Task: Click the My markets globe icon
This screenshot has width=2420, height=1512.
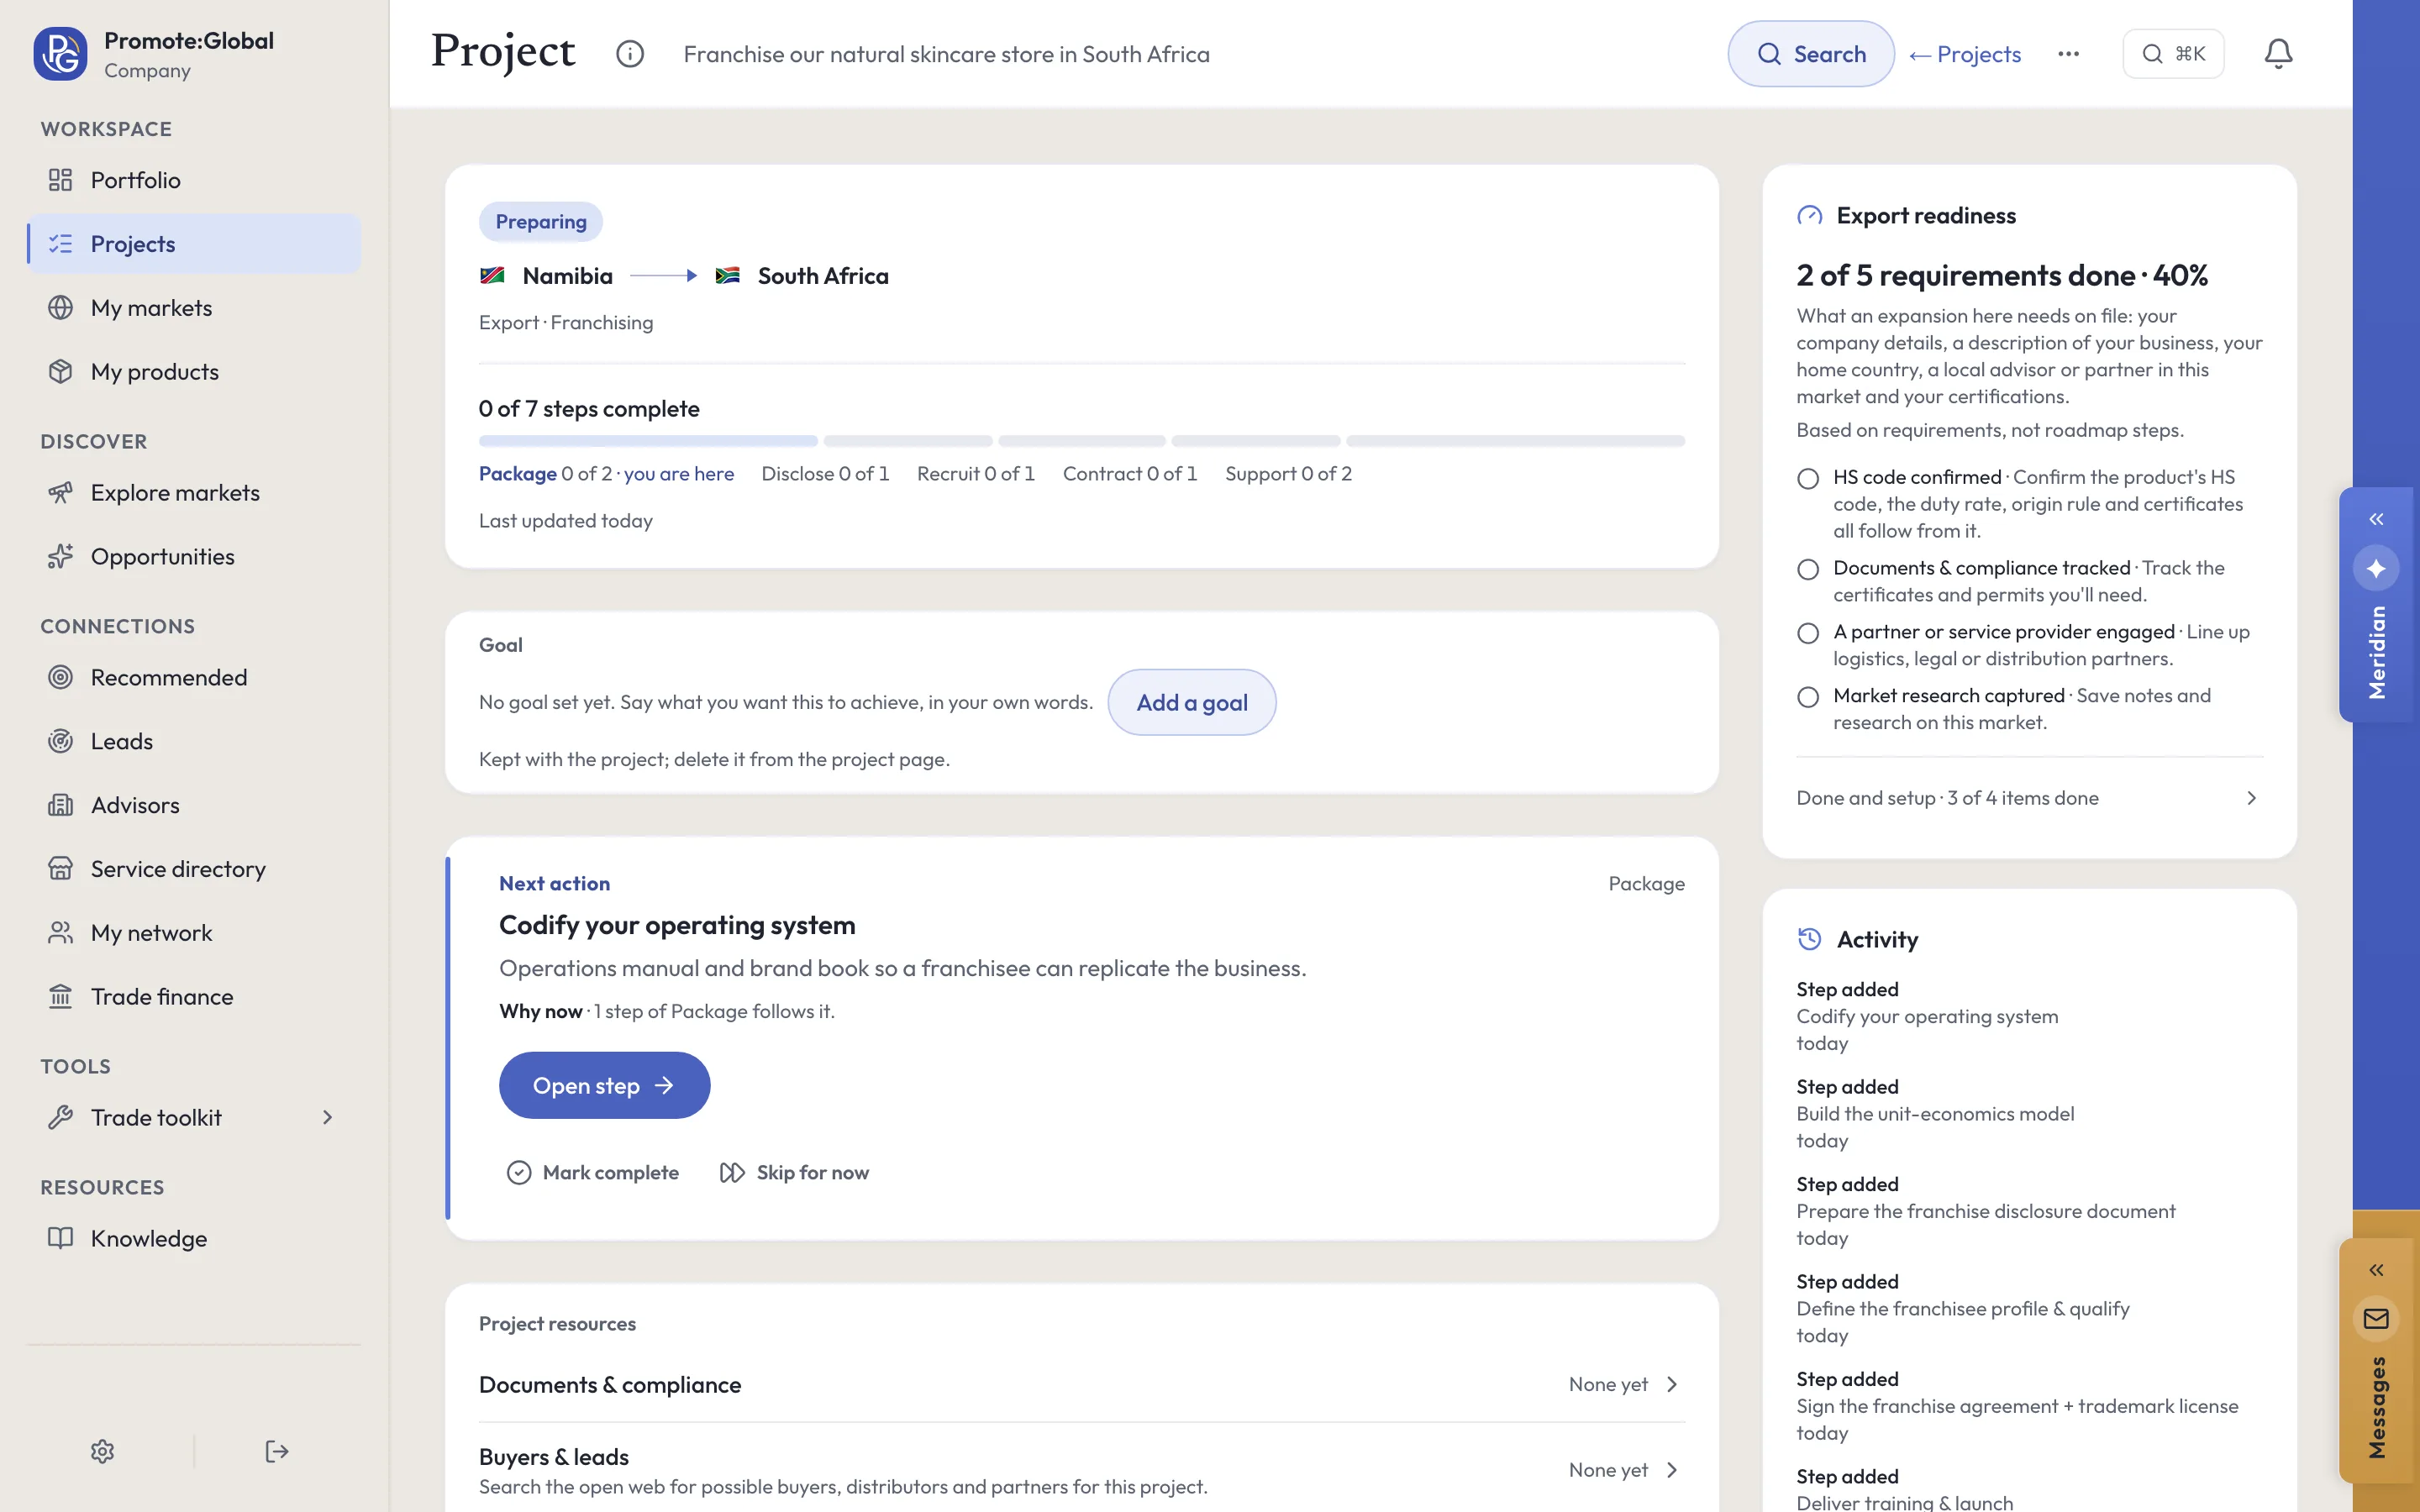Action: (x=61, y=308)
